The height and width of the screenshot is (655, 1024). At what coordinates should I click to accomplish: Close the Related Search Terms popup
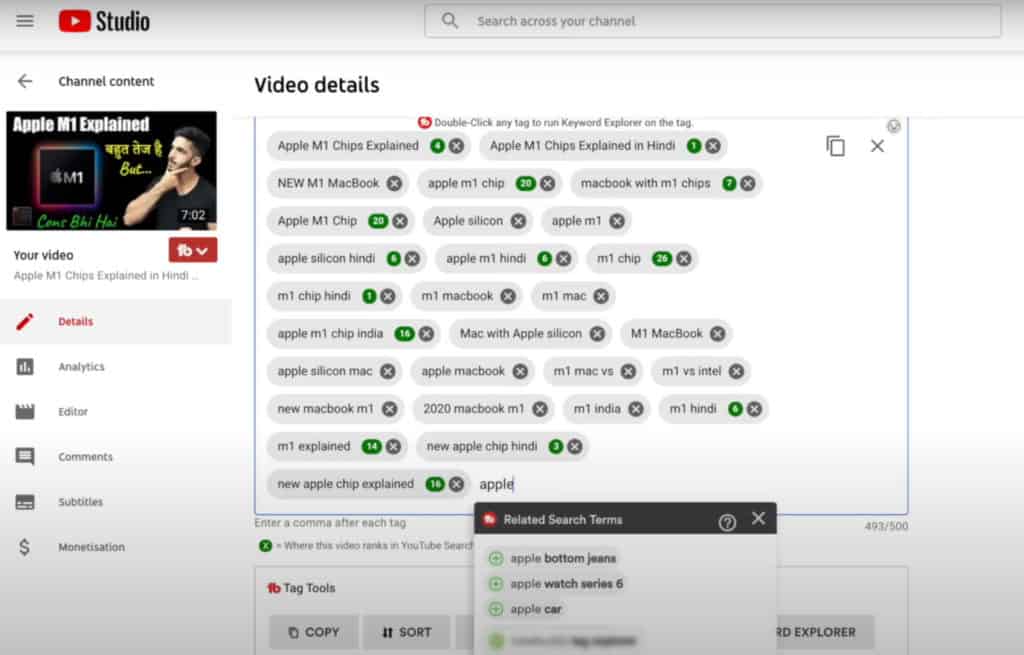(x=758, y=519)
